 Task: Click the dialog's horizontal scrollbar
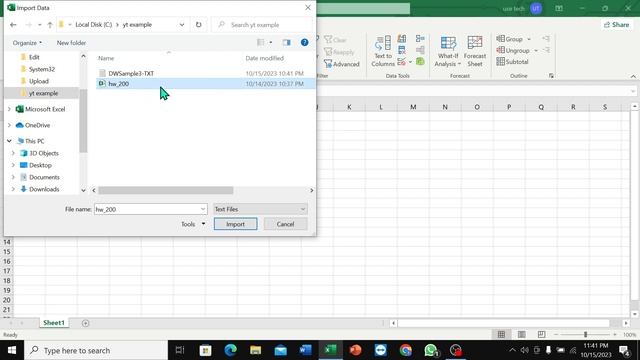click(x=166, y=190)
